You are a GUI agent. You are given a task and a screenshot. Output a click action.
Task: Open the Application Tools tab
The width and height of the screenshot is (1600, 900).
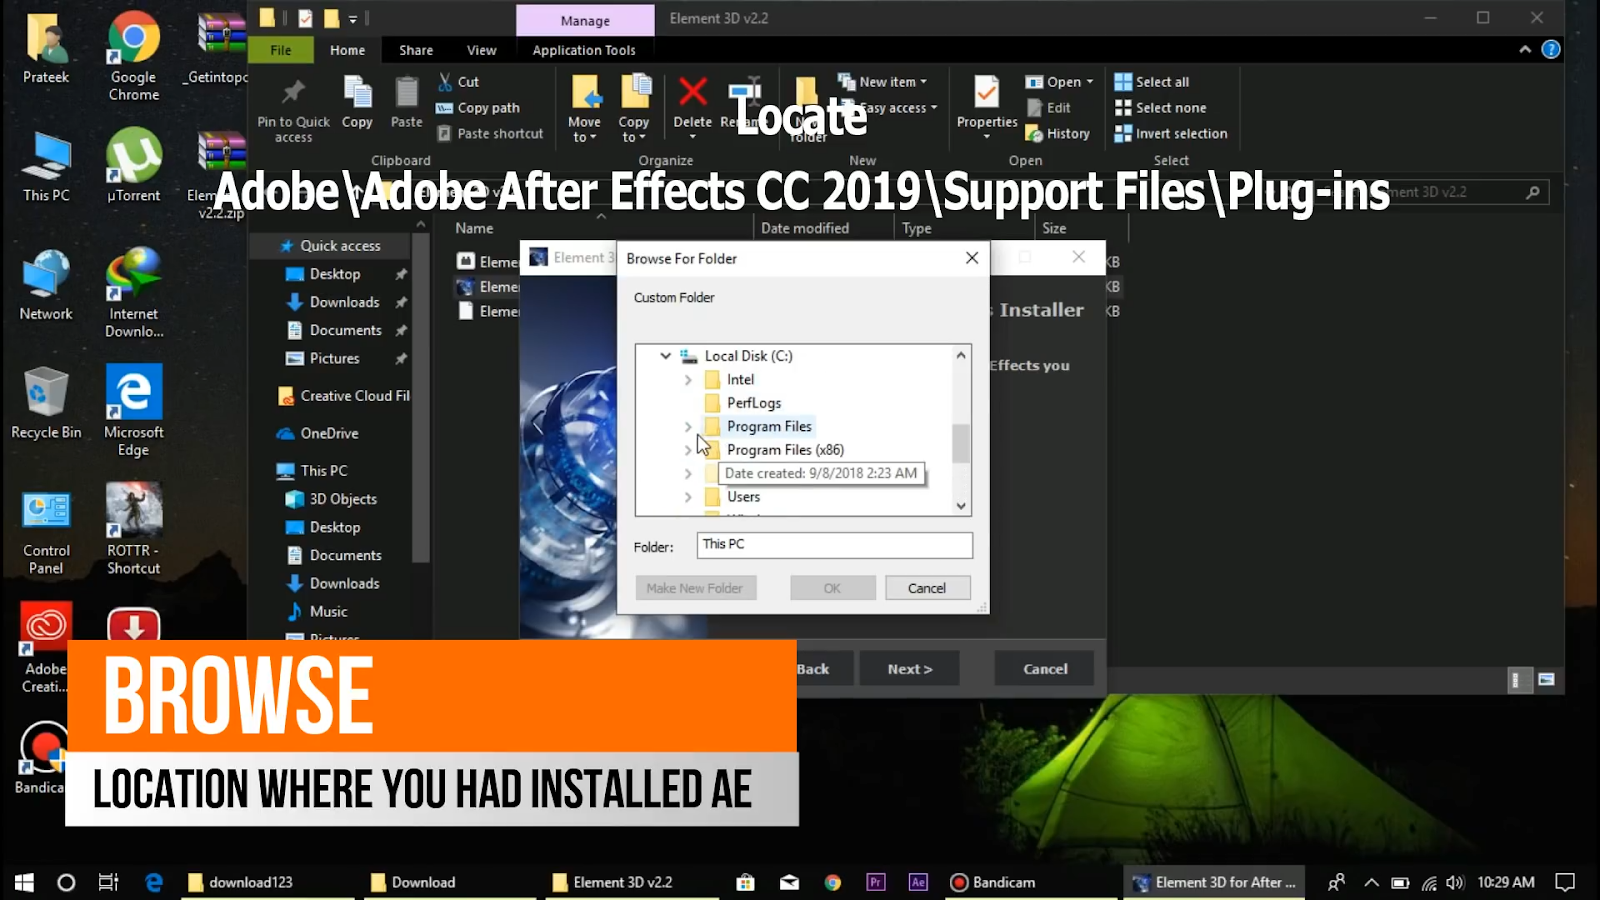[584, 50]
